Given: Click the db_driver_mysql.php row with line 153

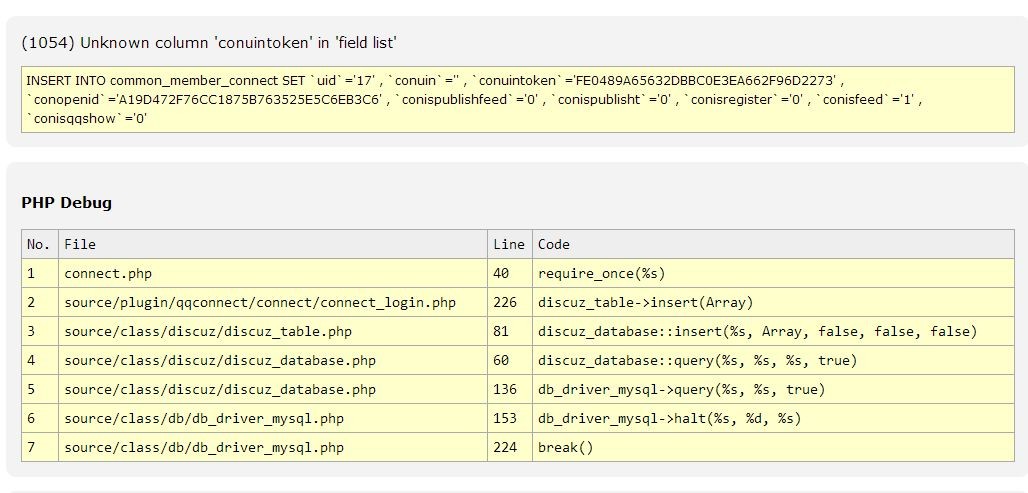Looking at the screenshot, I should click(203, 418).
